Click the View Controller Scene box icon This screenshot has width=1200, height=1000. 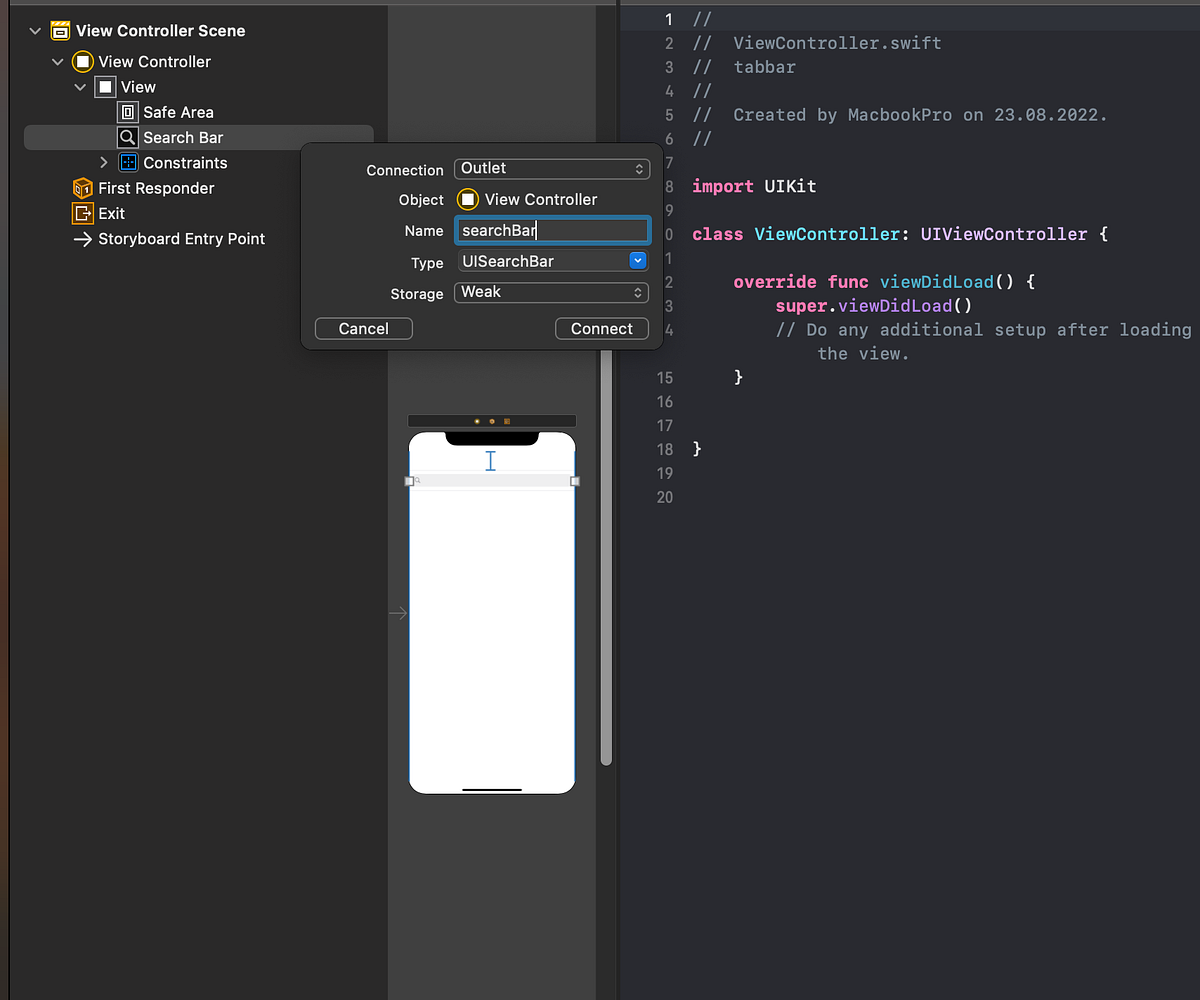[61, 30]
